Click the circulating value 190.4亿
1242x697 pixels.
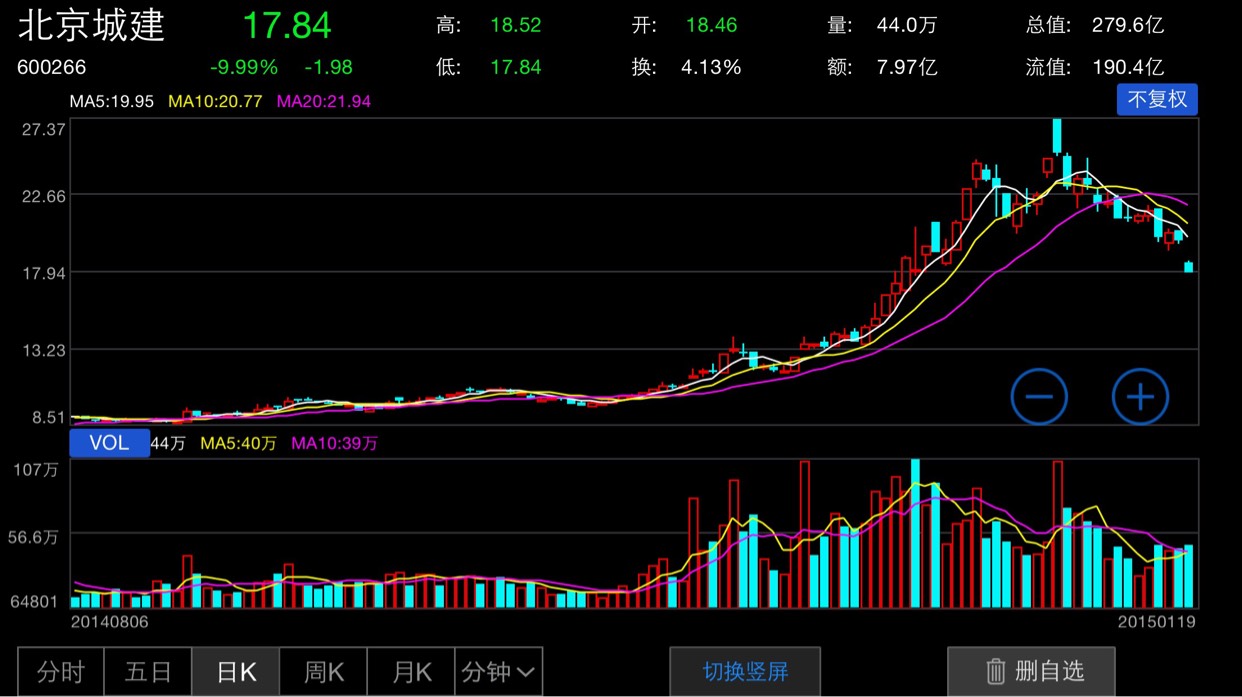(1128, 68)
